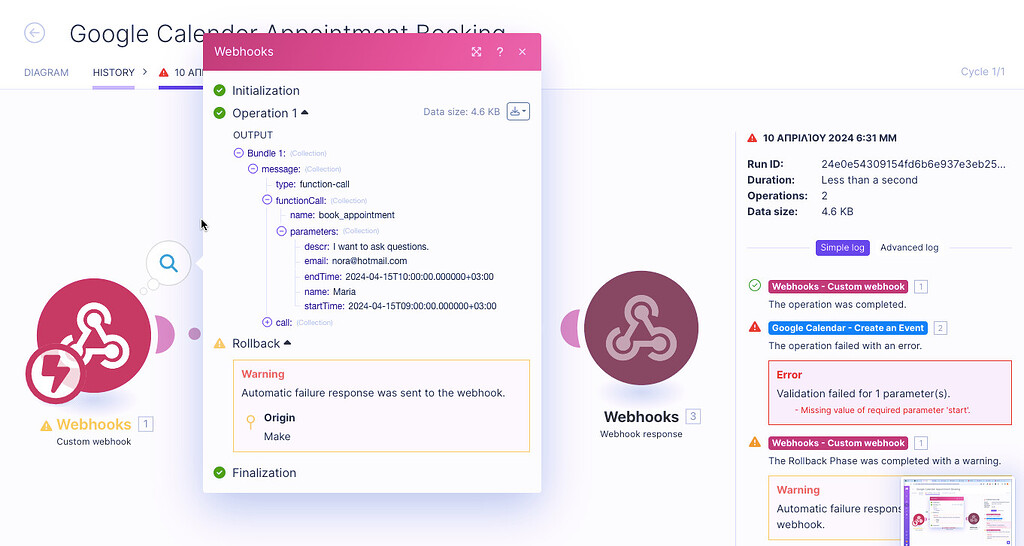Click the type value function-call
The height and width of the screenshot is (546, 1024).
[325, 184]
